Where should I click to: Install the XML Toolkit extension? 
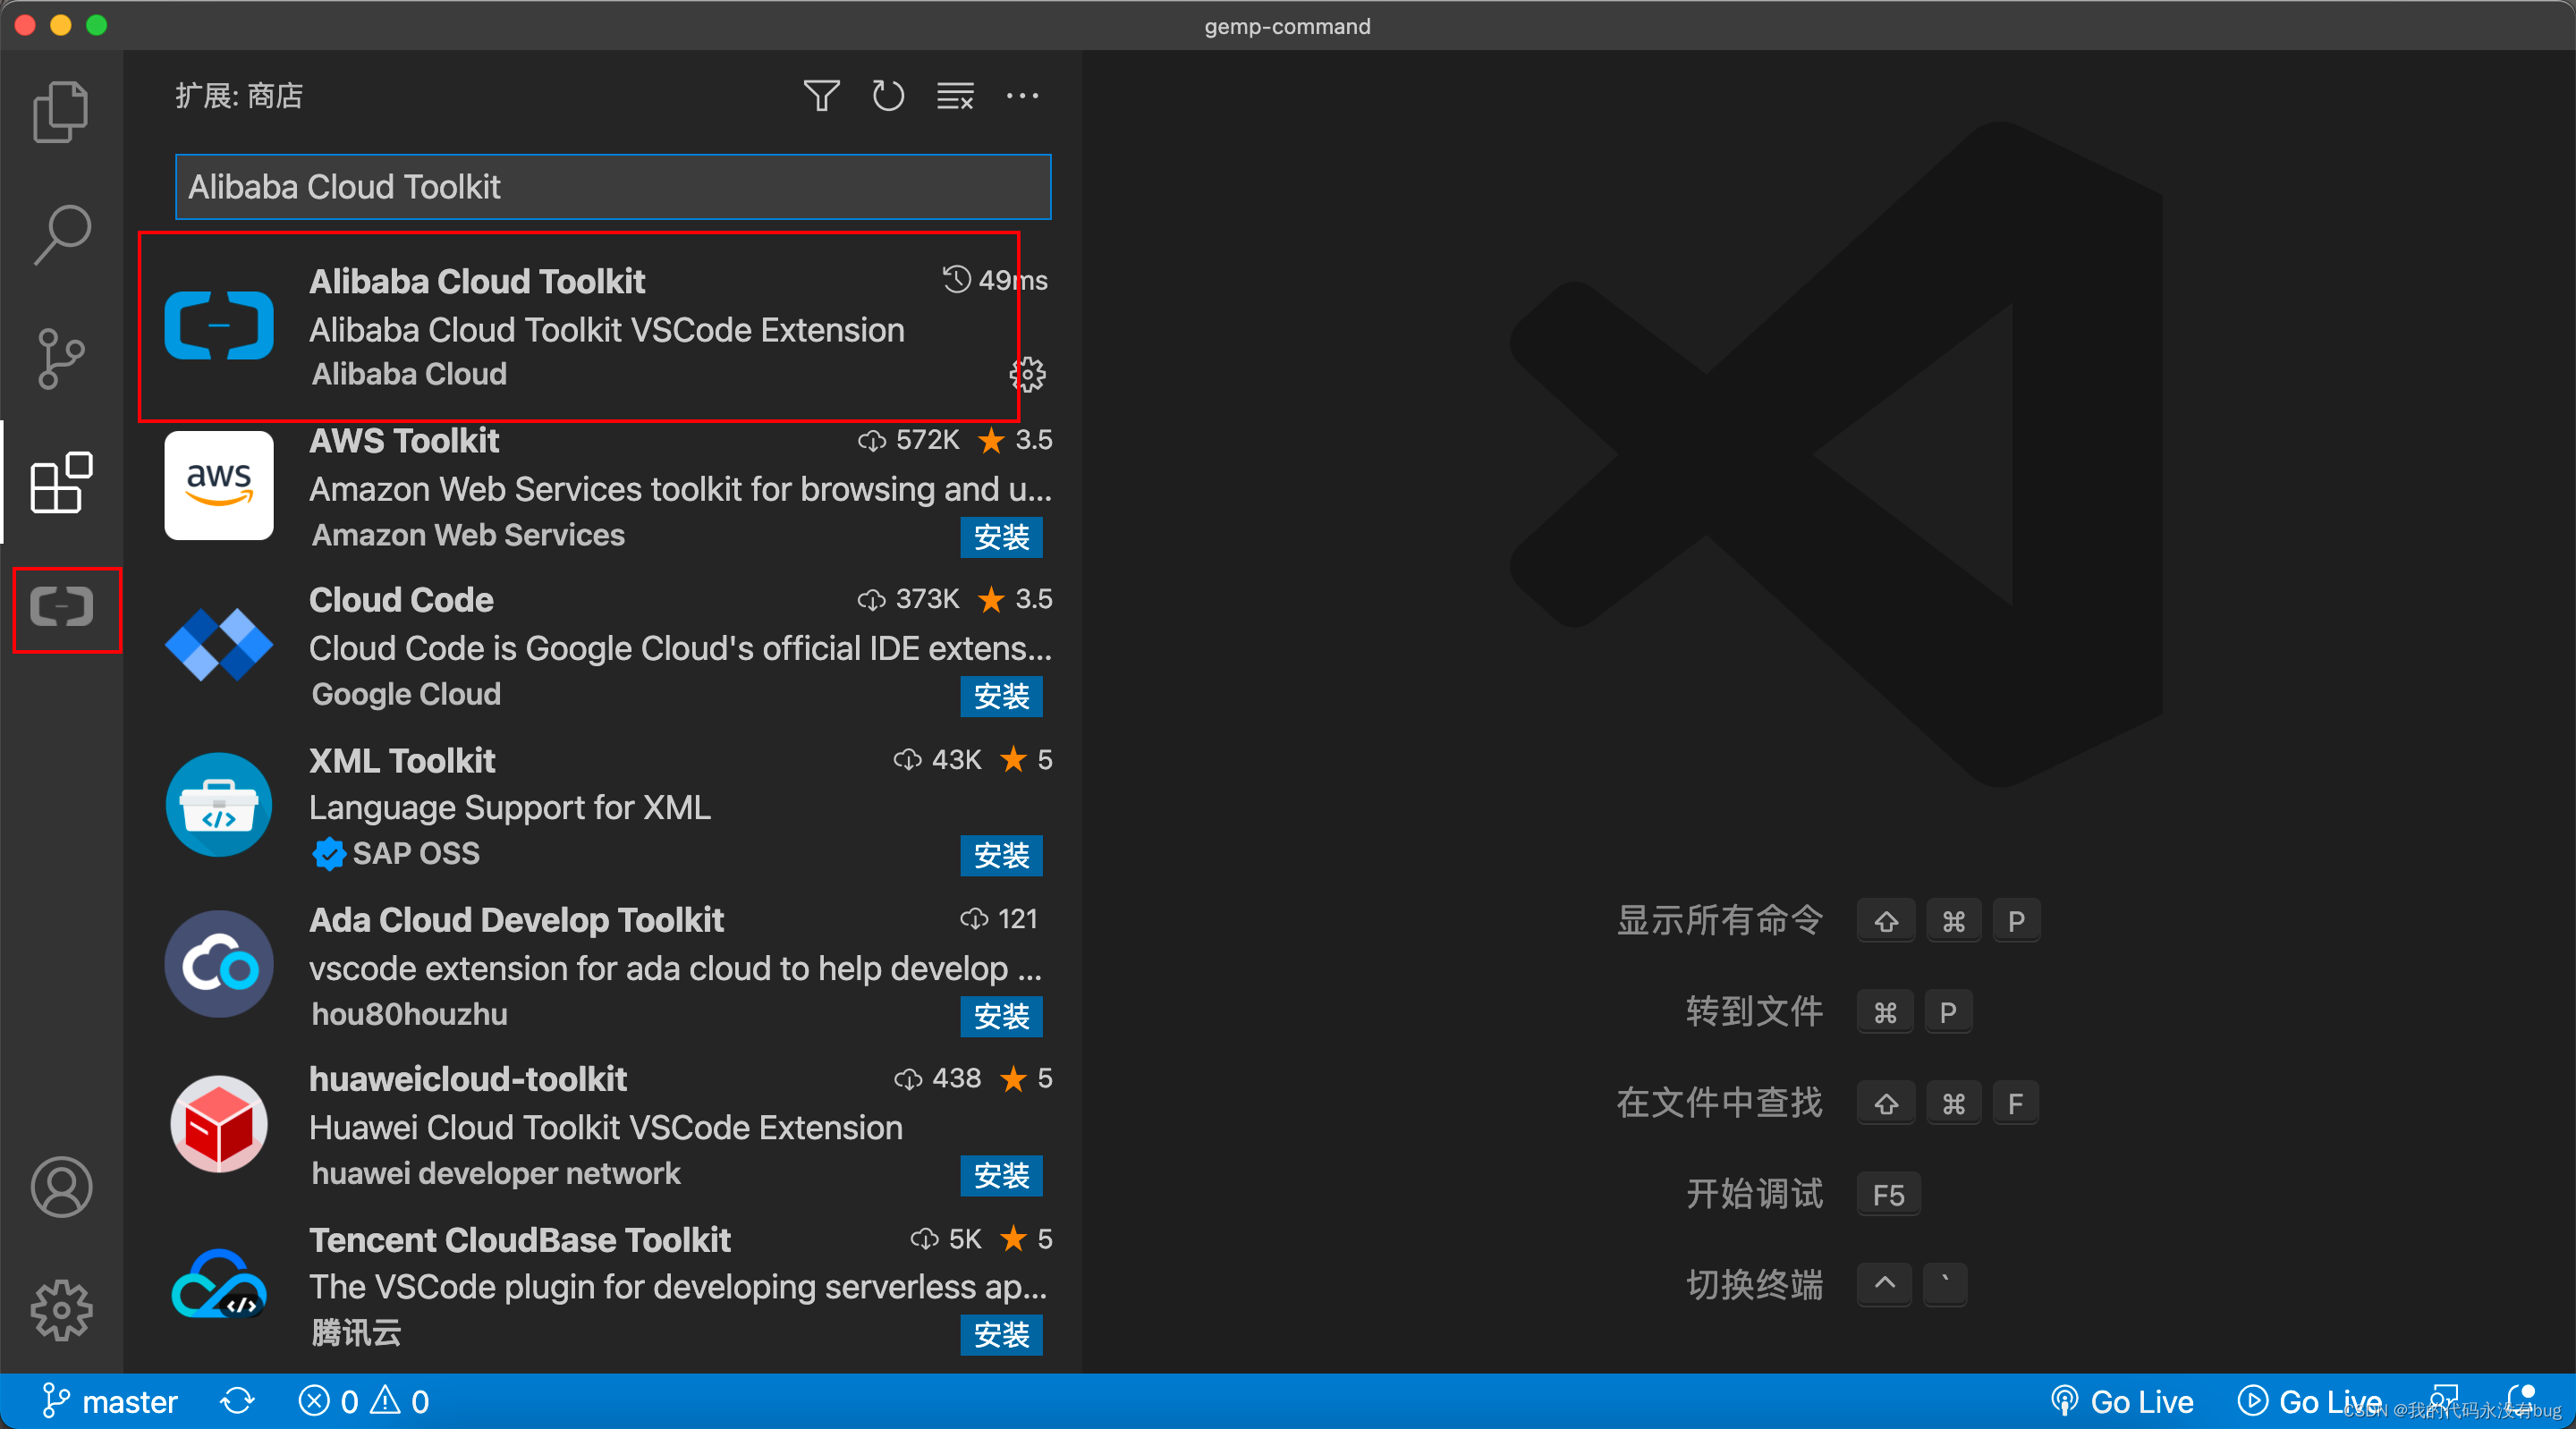(1001, 856)
